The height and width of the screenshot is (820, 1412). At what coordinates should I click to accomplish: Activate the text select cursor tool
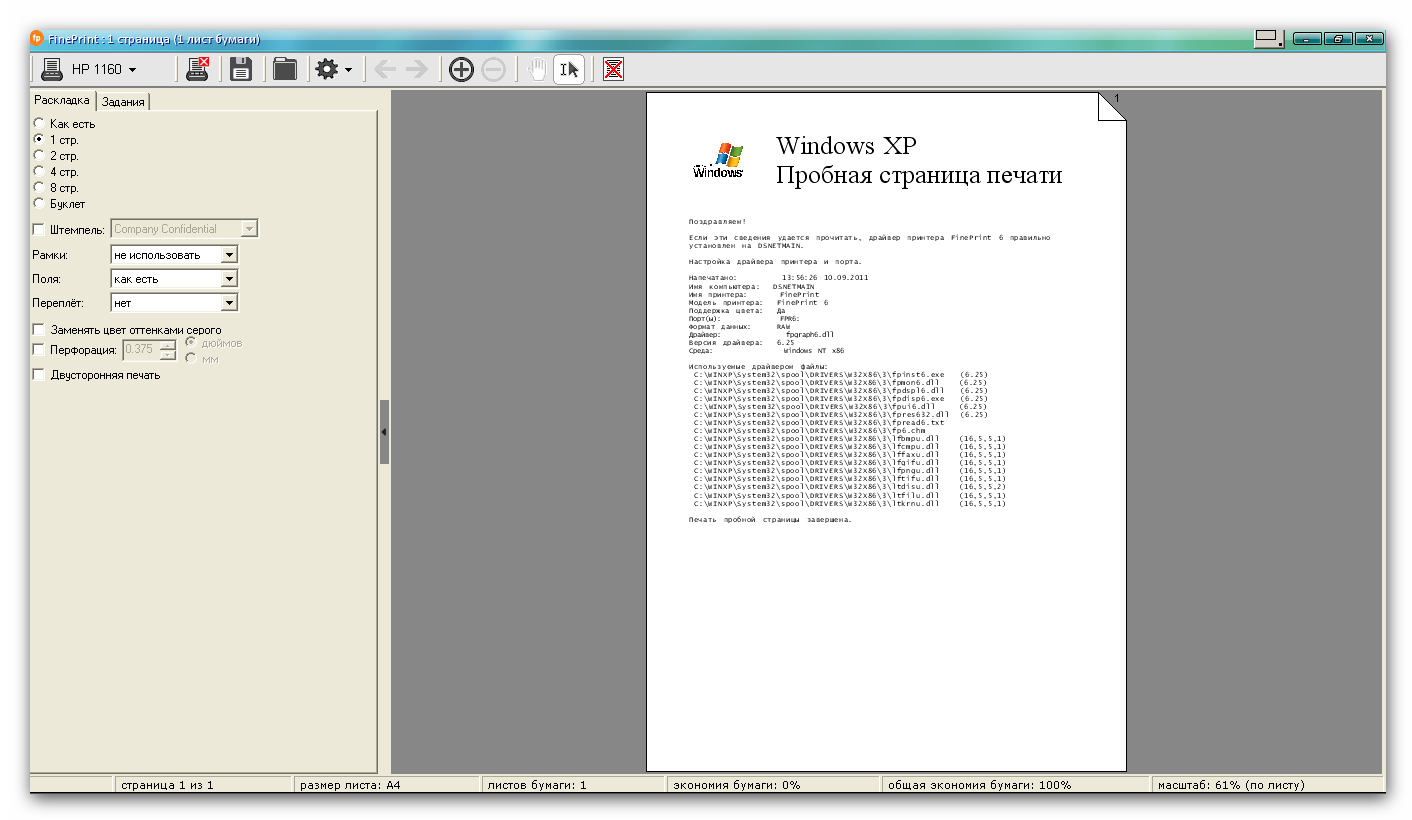point(569,69)
